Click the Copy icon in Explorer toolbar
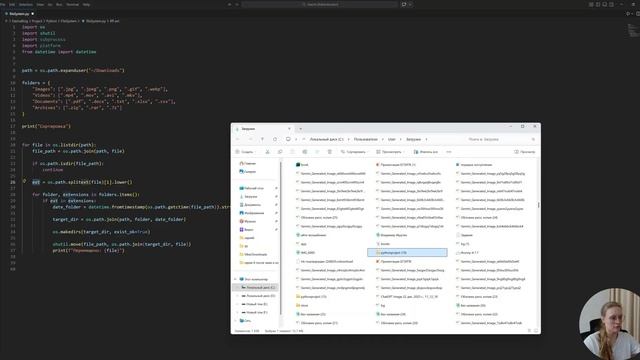 [280, 152]
